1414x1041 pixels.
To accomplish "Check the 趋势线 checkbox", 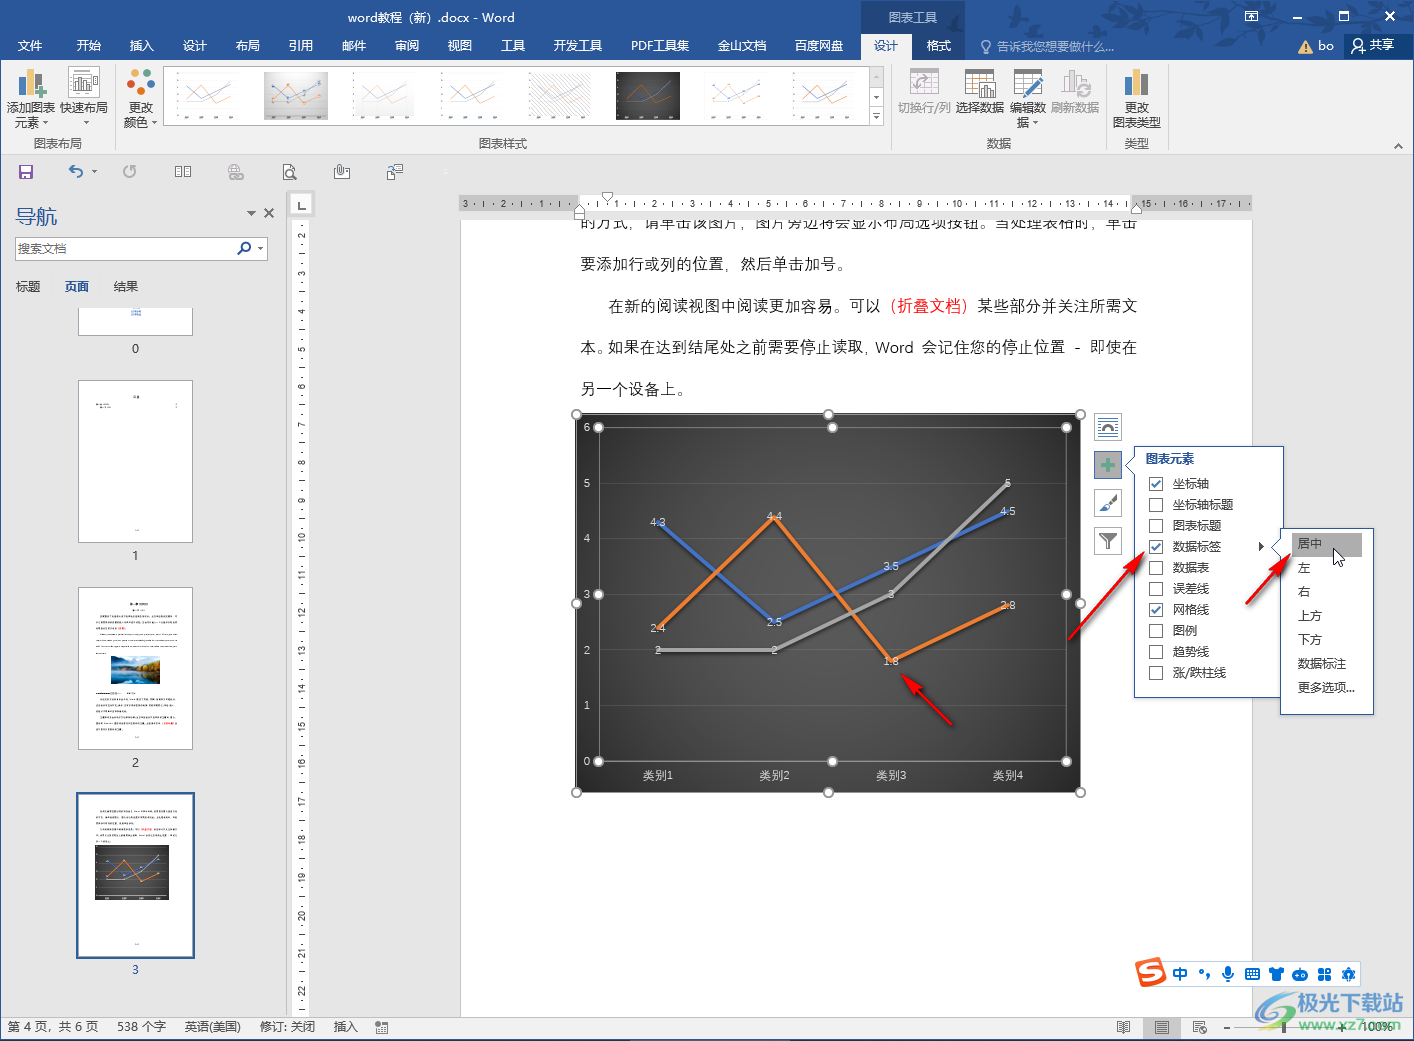I will tap(1156, 652).
